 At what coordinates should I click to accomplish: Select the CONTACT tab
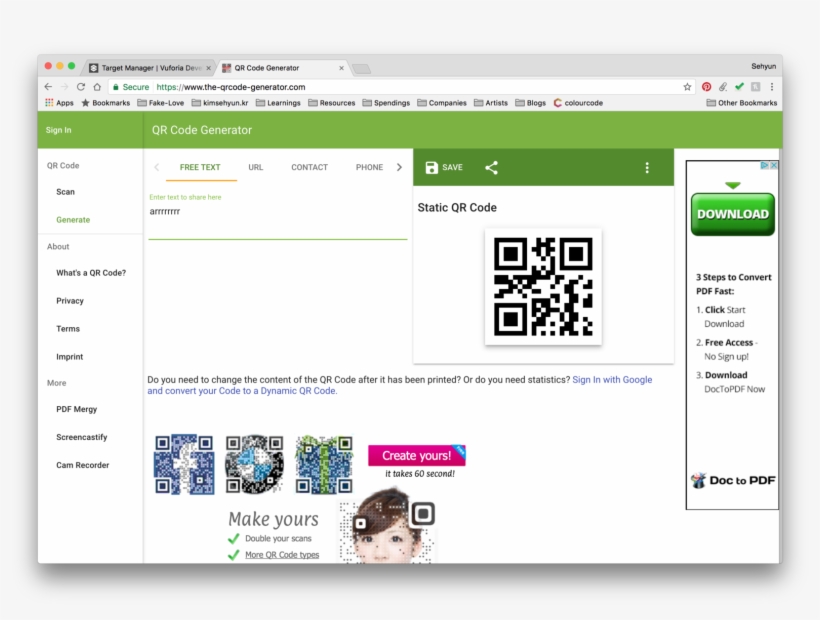[x=310, y=167]
